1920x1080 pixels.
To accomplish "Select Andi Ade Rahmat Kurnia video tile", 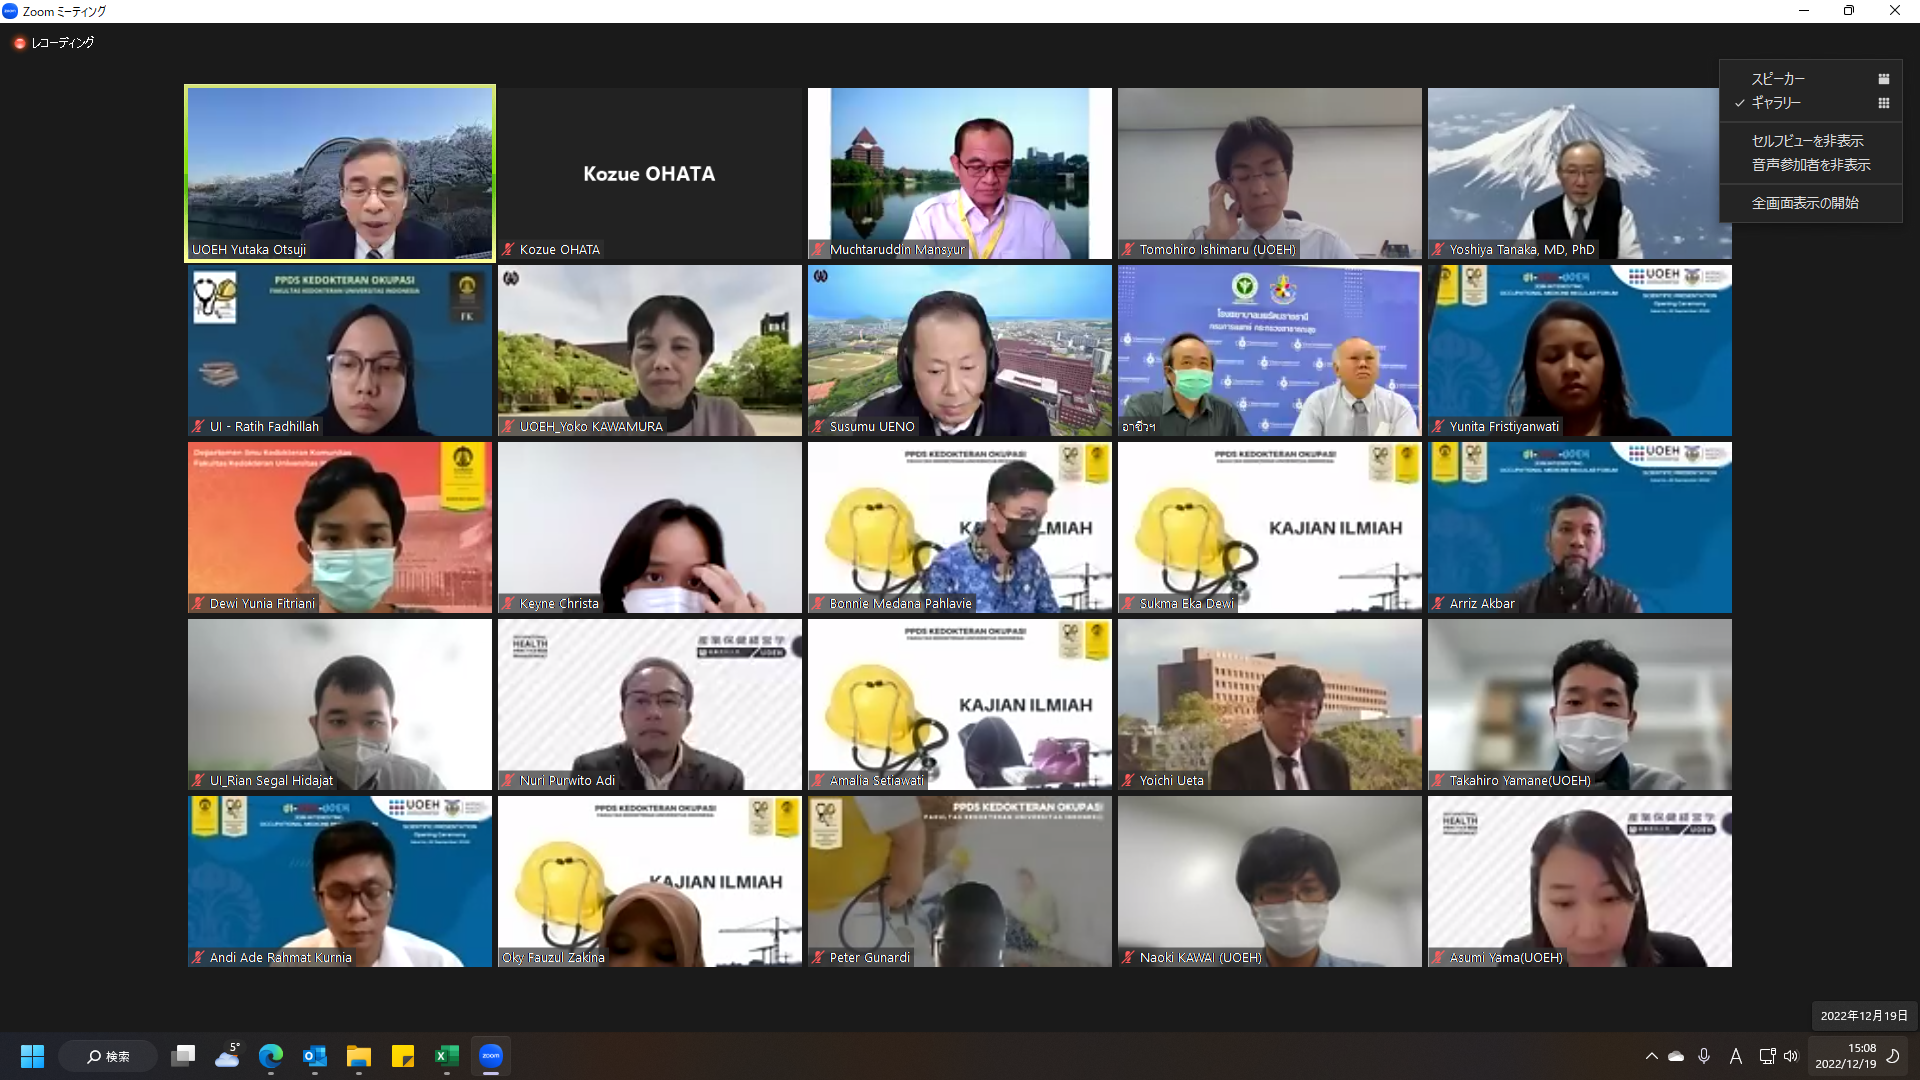I will click(340, 881).
